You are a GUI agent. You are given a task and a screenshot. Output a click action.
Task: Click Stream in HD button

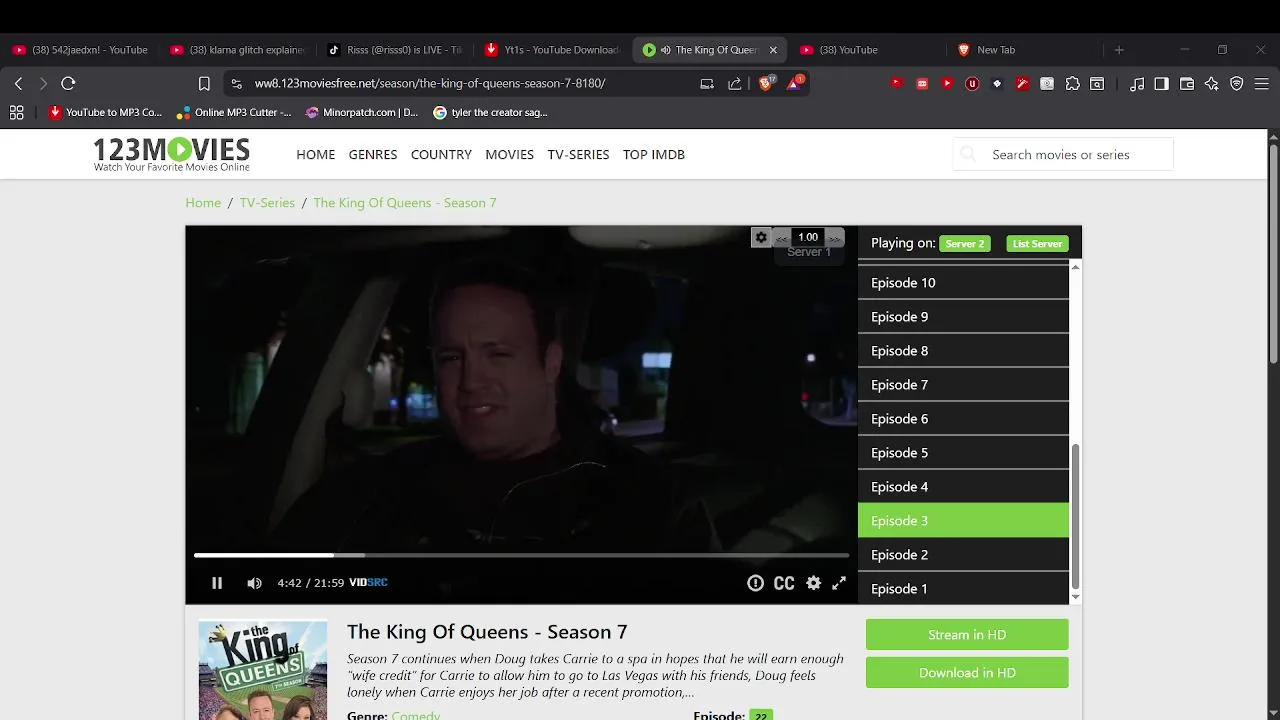967,635
